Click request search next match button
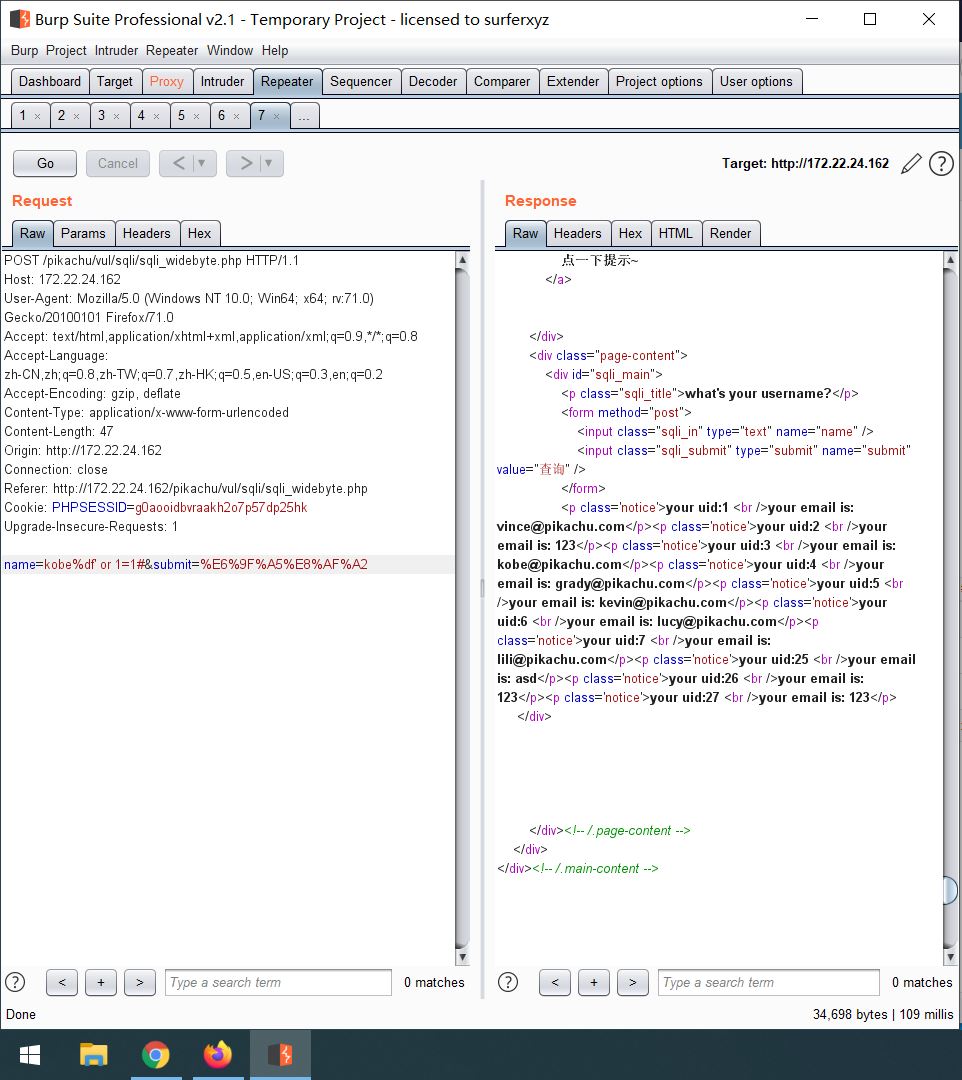Screen dimensions: 962x1080 click(x=140, y=982)
